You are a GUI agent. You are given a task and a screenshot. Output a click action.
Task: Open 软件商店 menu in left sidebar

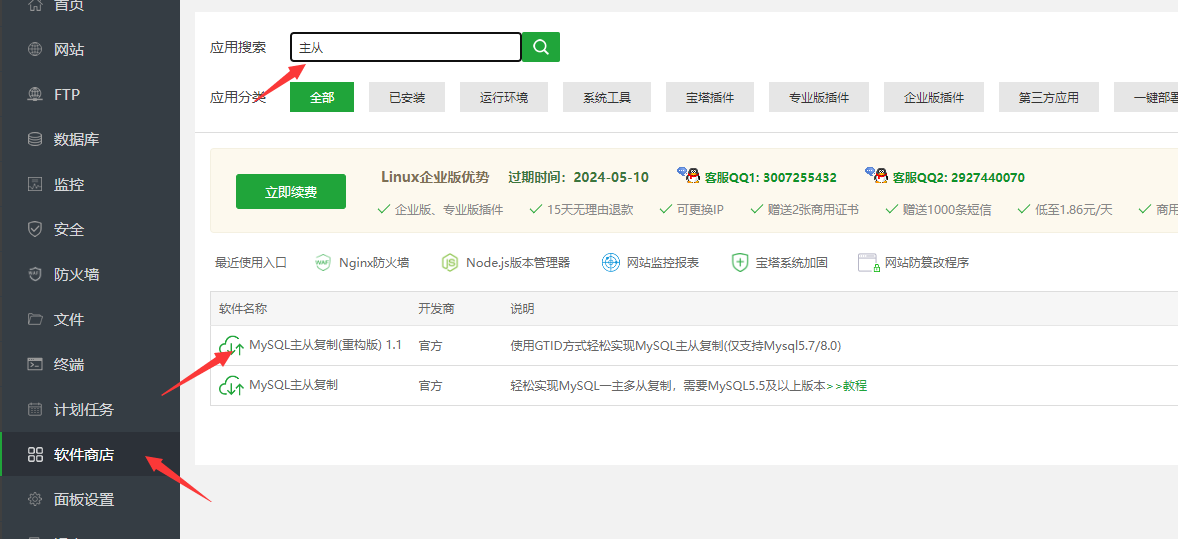click(90, 454)
